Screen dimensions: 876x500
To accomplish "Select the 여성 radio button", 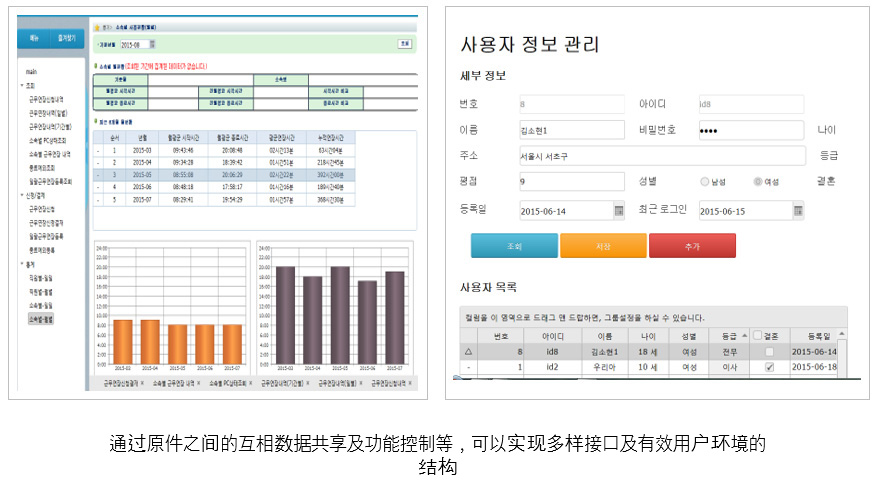I will 758,182.
